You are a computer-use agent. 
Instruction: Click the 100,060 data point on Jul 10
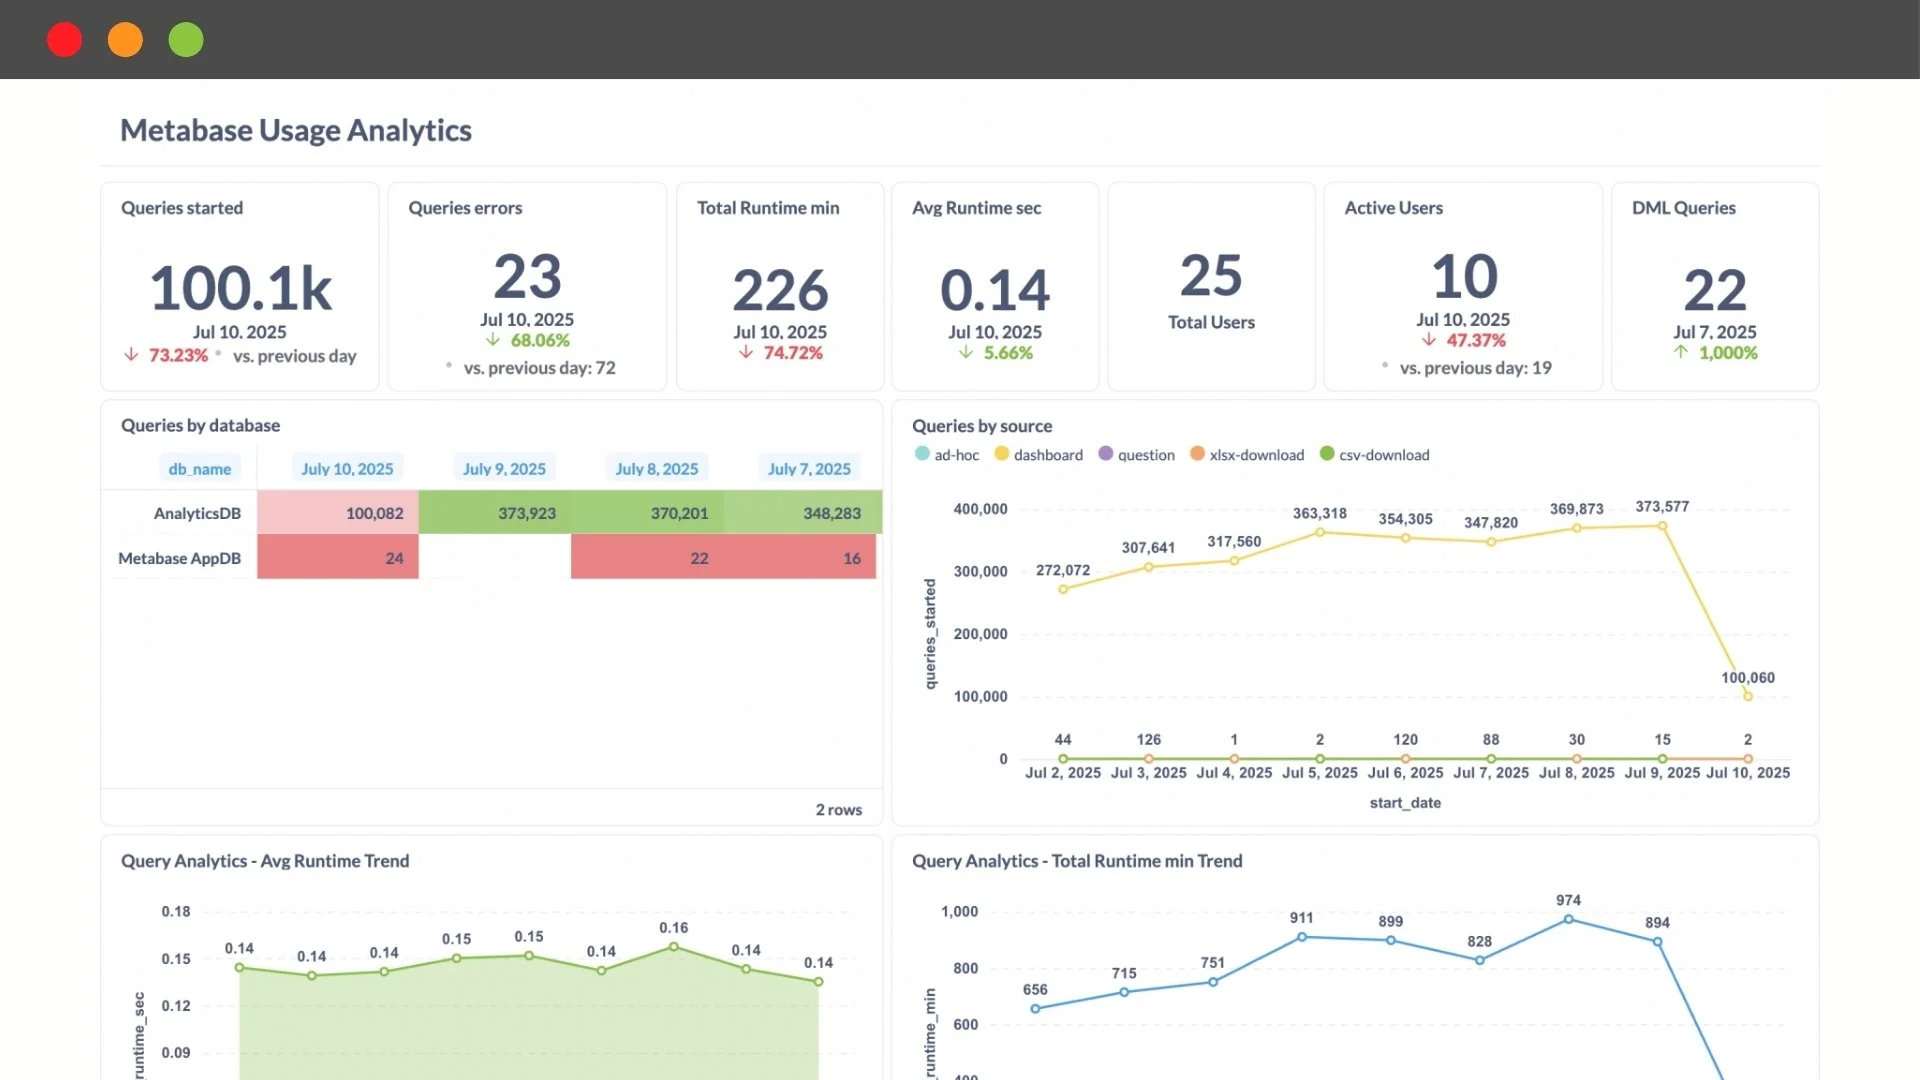tap(1748, 696)
